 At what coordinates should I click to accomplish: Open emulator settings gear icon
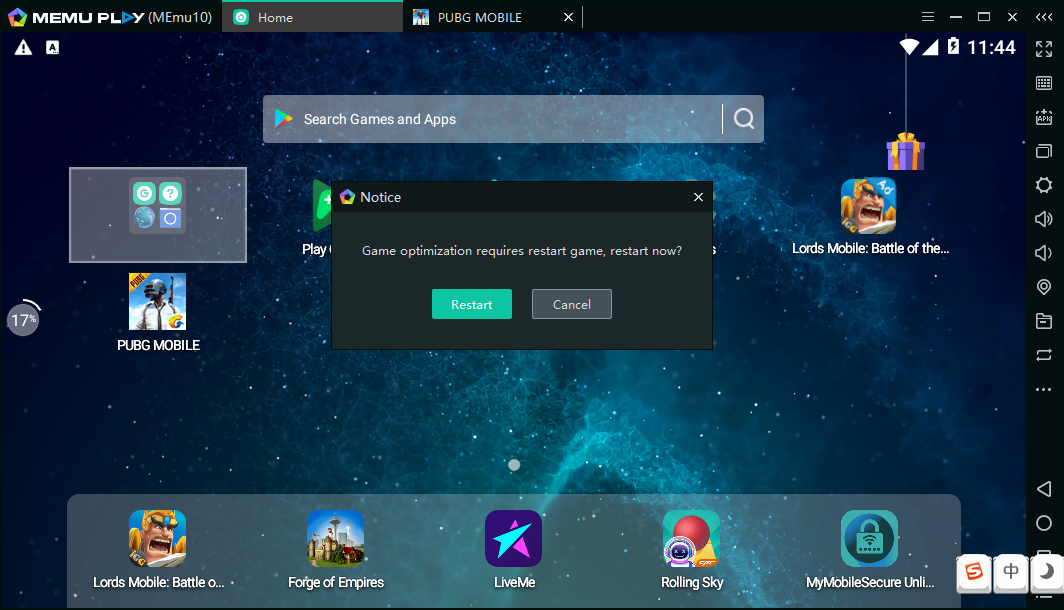pos(1043,185)
